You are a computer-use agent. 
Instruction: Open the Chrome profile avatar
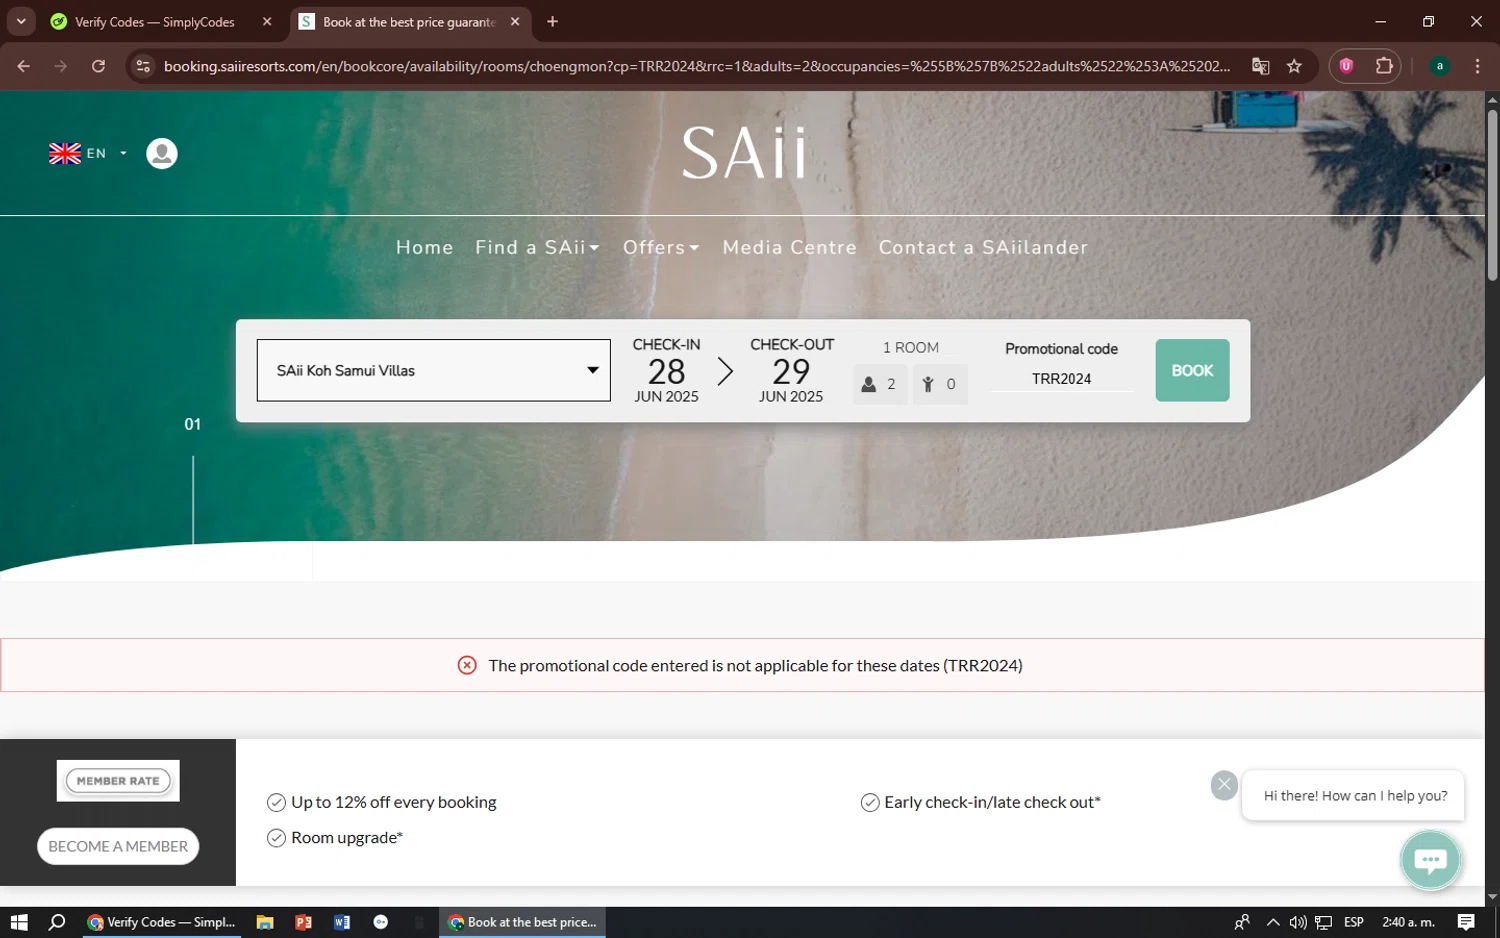coord(1440,66)
